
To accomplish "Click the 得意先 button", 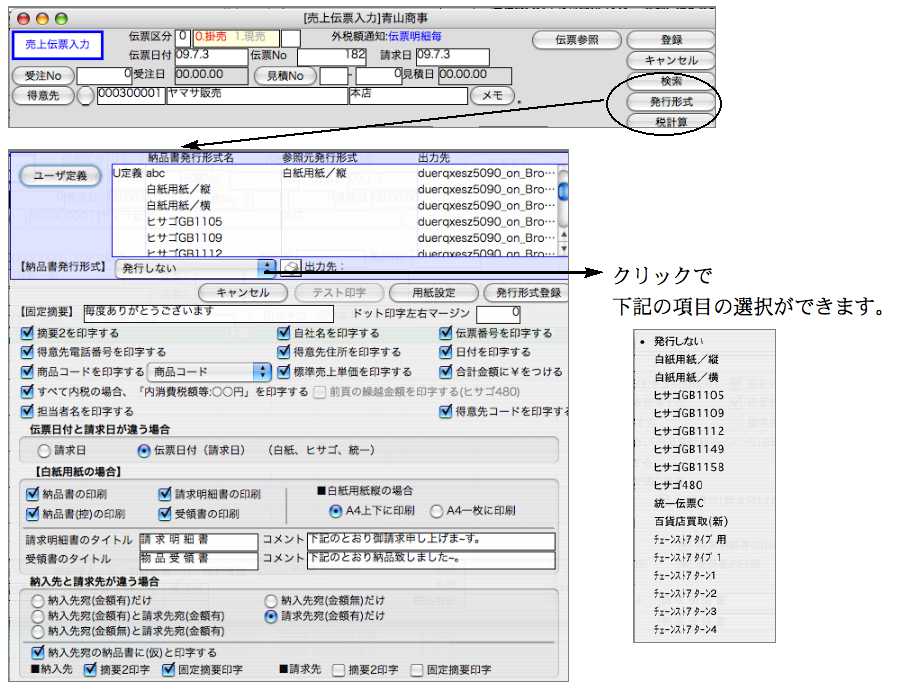I will tap(43, 96).
